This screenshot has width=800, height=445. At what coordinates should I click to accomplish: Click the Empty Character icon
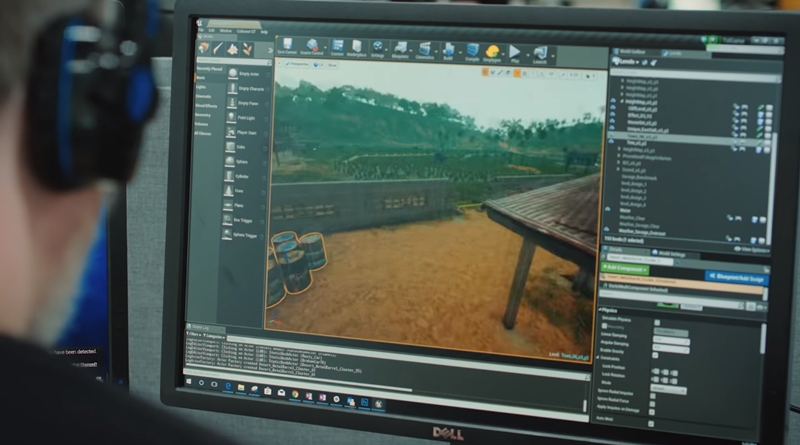(x=232, y=88)
